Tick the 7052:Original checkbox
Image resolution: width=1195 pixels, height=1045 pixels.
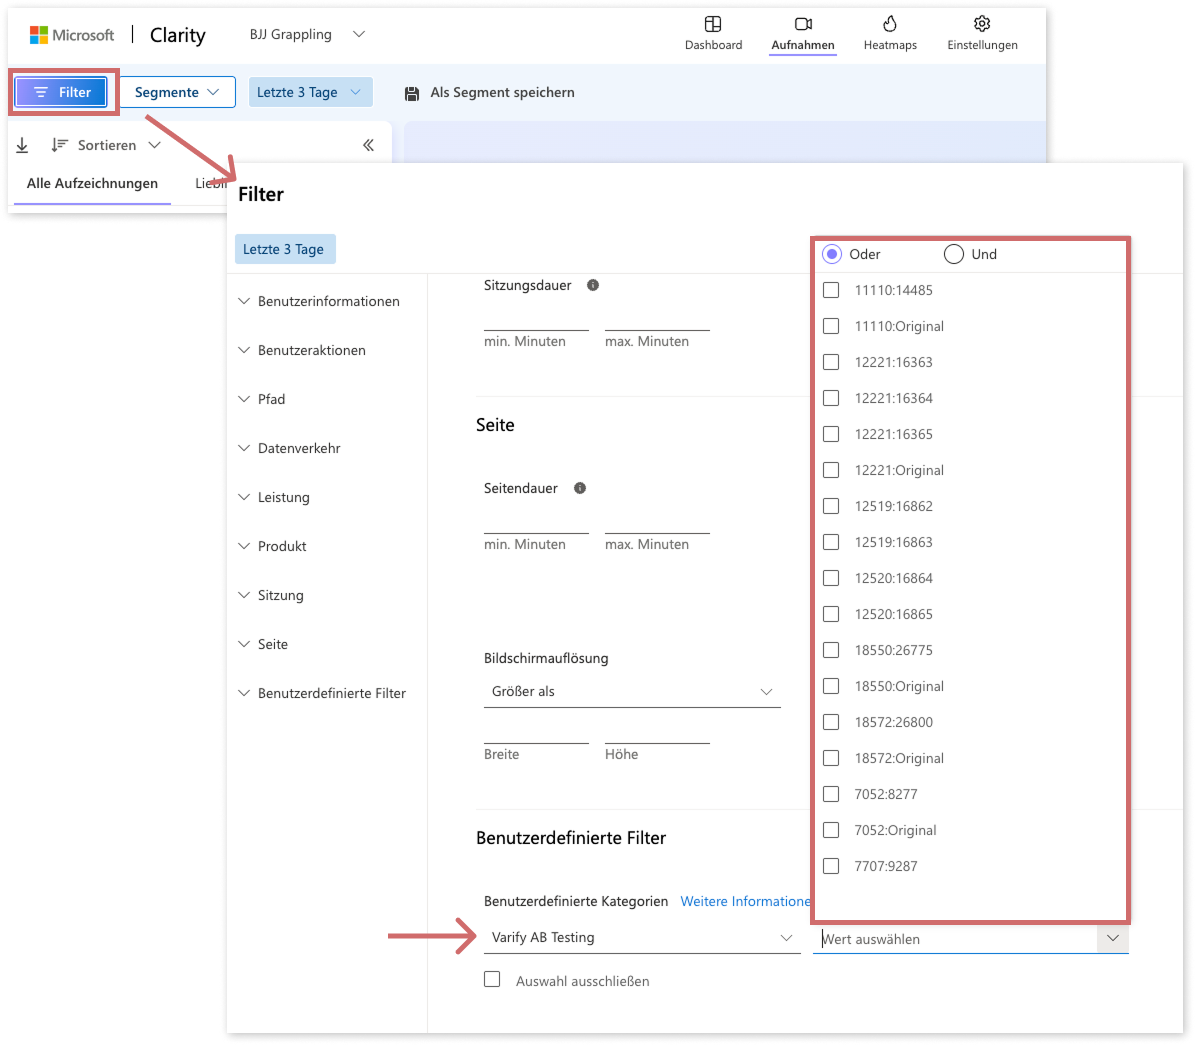pyautogui.click(x=831, y=830)
